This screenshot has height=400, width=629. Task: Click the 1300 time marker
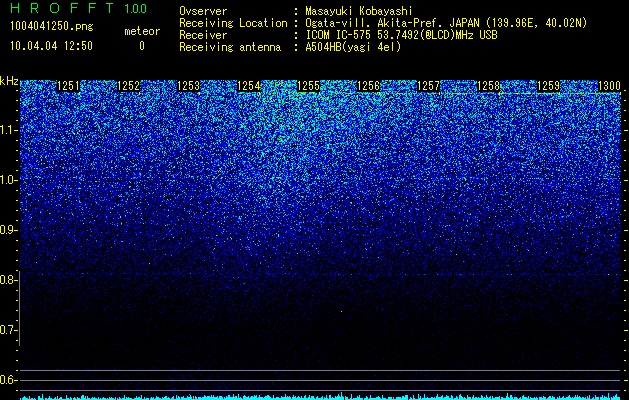(609, 86)
